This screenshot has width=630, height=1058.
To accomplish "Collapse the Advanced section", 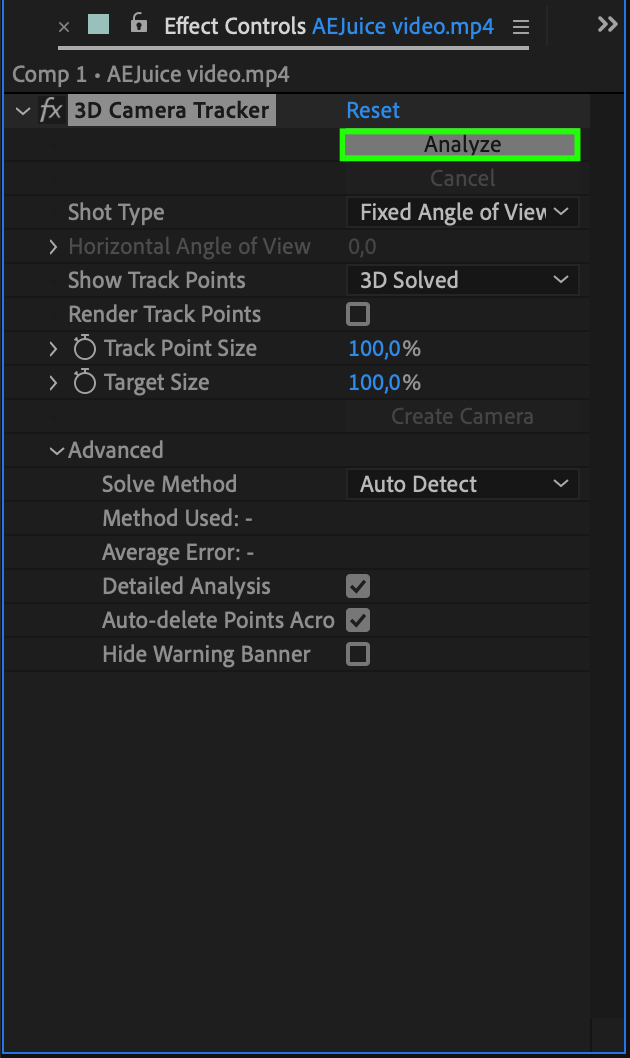I will pos(57,451).
